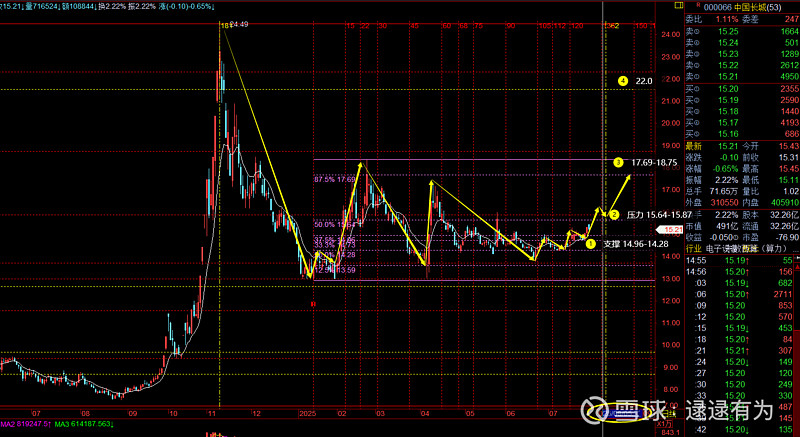
Task: Click the 市值 491亿 market cap field
Action: pyautogui.click(x=712, y=226)
